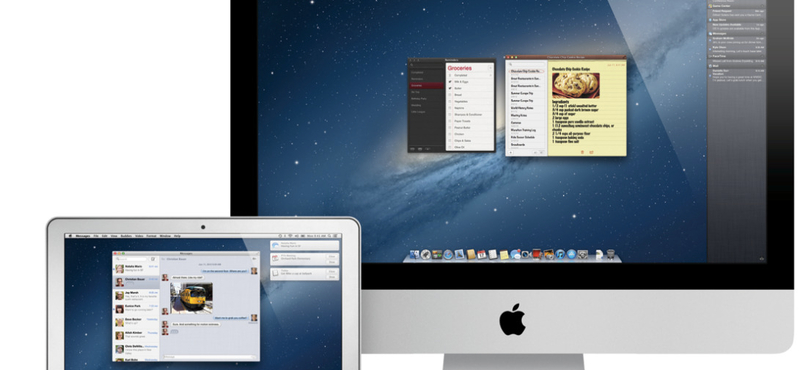
Task: Open the Trash in the iMac dock
Action: click(x=611, y=255)
